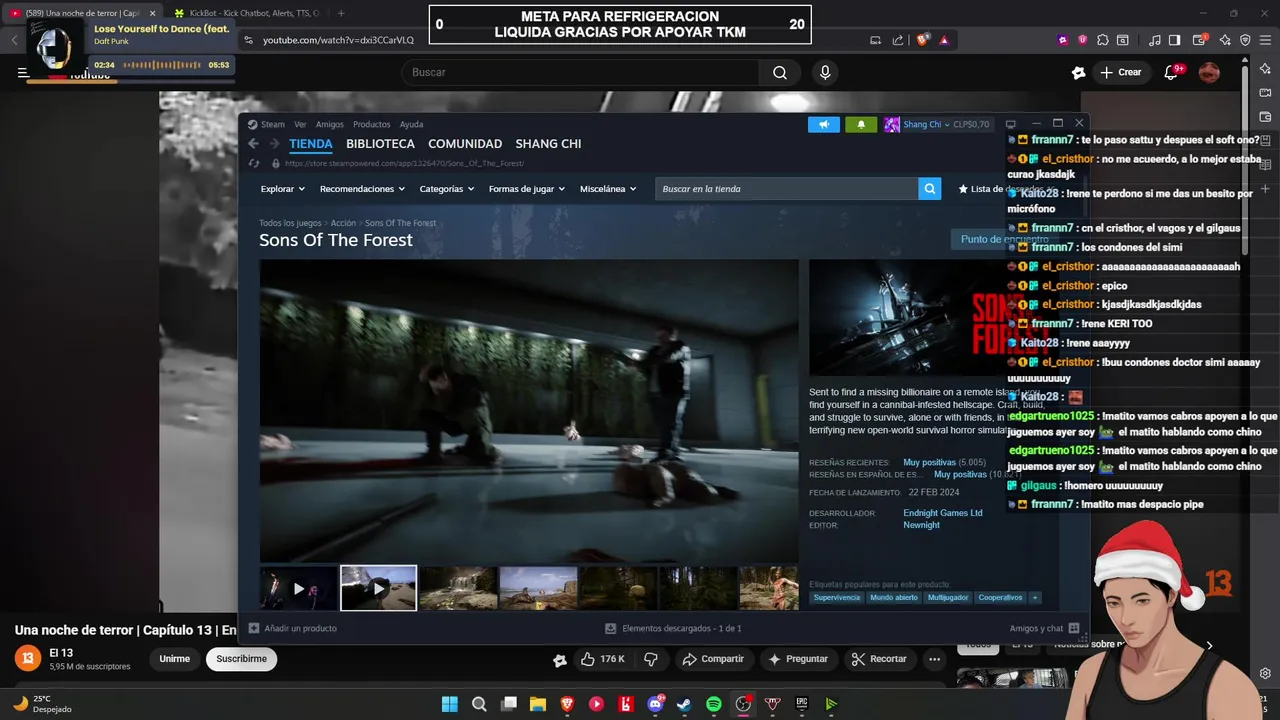Select waterfall screenshot thumbnail in Steam gallery
Screen dimensions: 1280x720
point(458,589)
